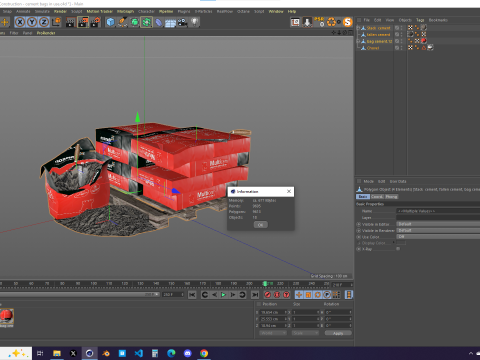The width and height of the screenshot is (480, 360).
Task: Open the Pipeline menu
Action: 166,11
